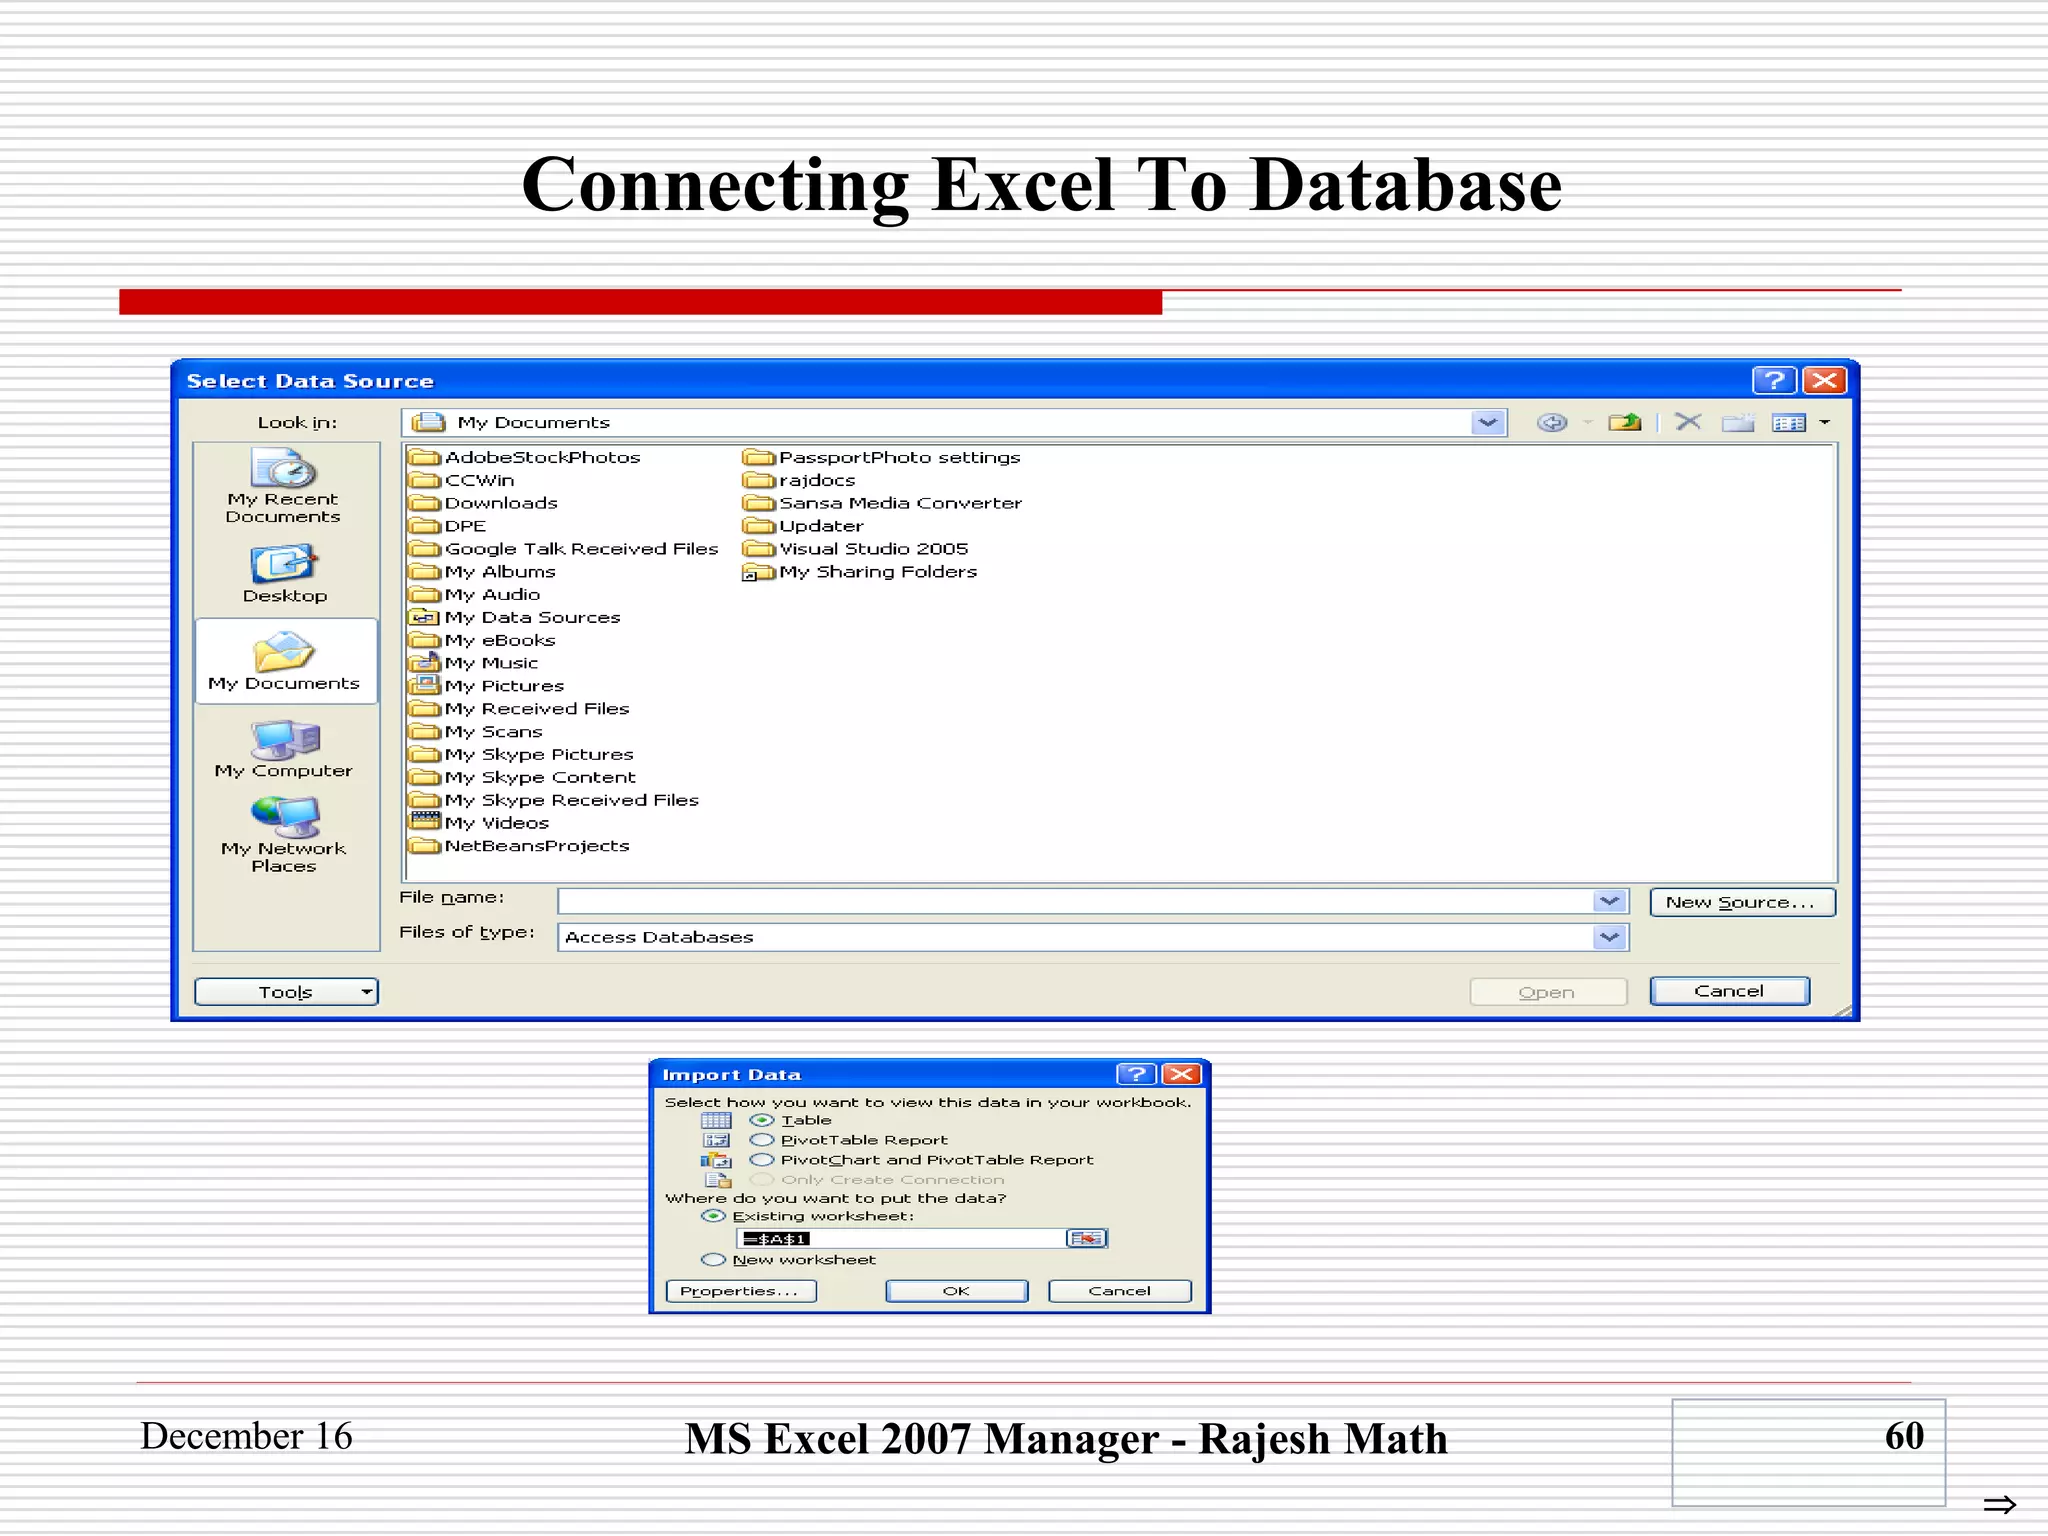Go up one folder level
The width and height of the screenshot is (2048, 1536).
(x=1625, y=423)
